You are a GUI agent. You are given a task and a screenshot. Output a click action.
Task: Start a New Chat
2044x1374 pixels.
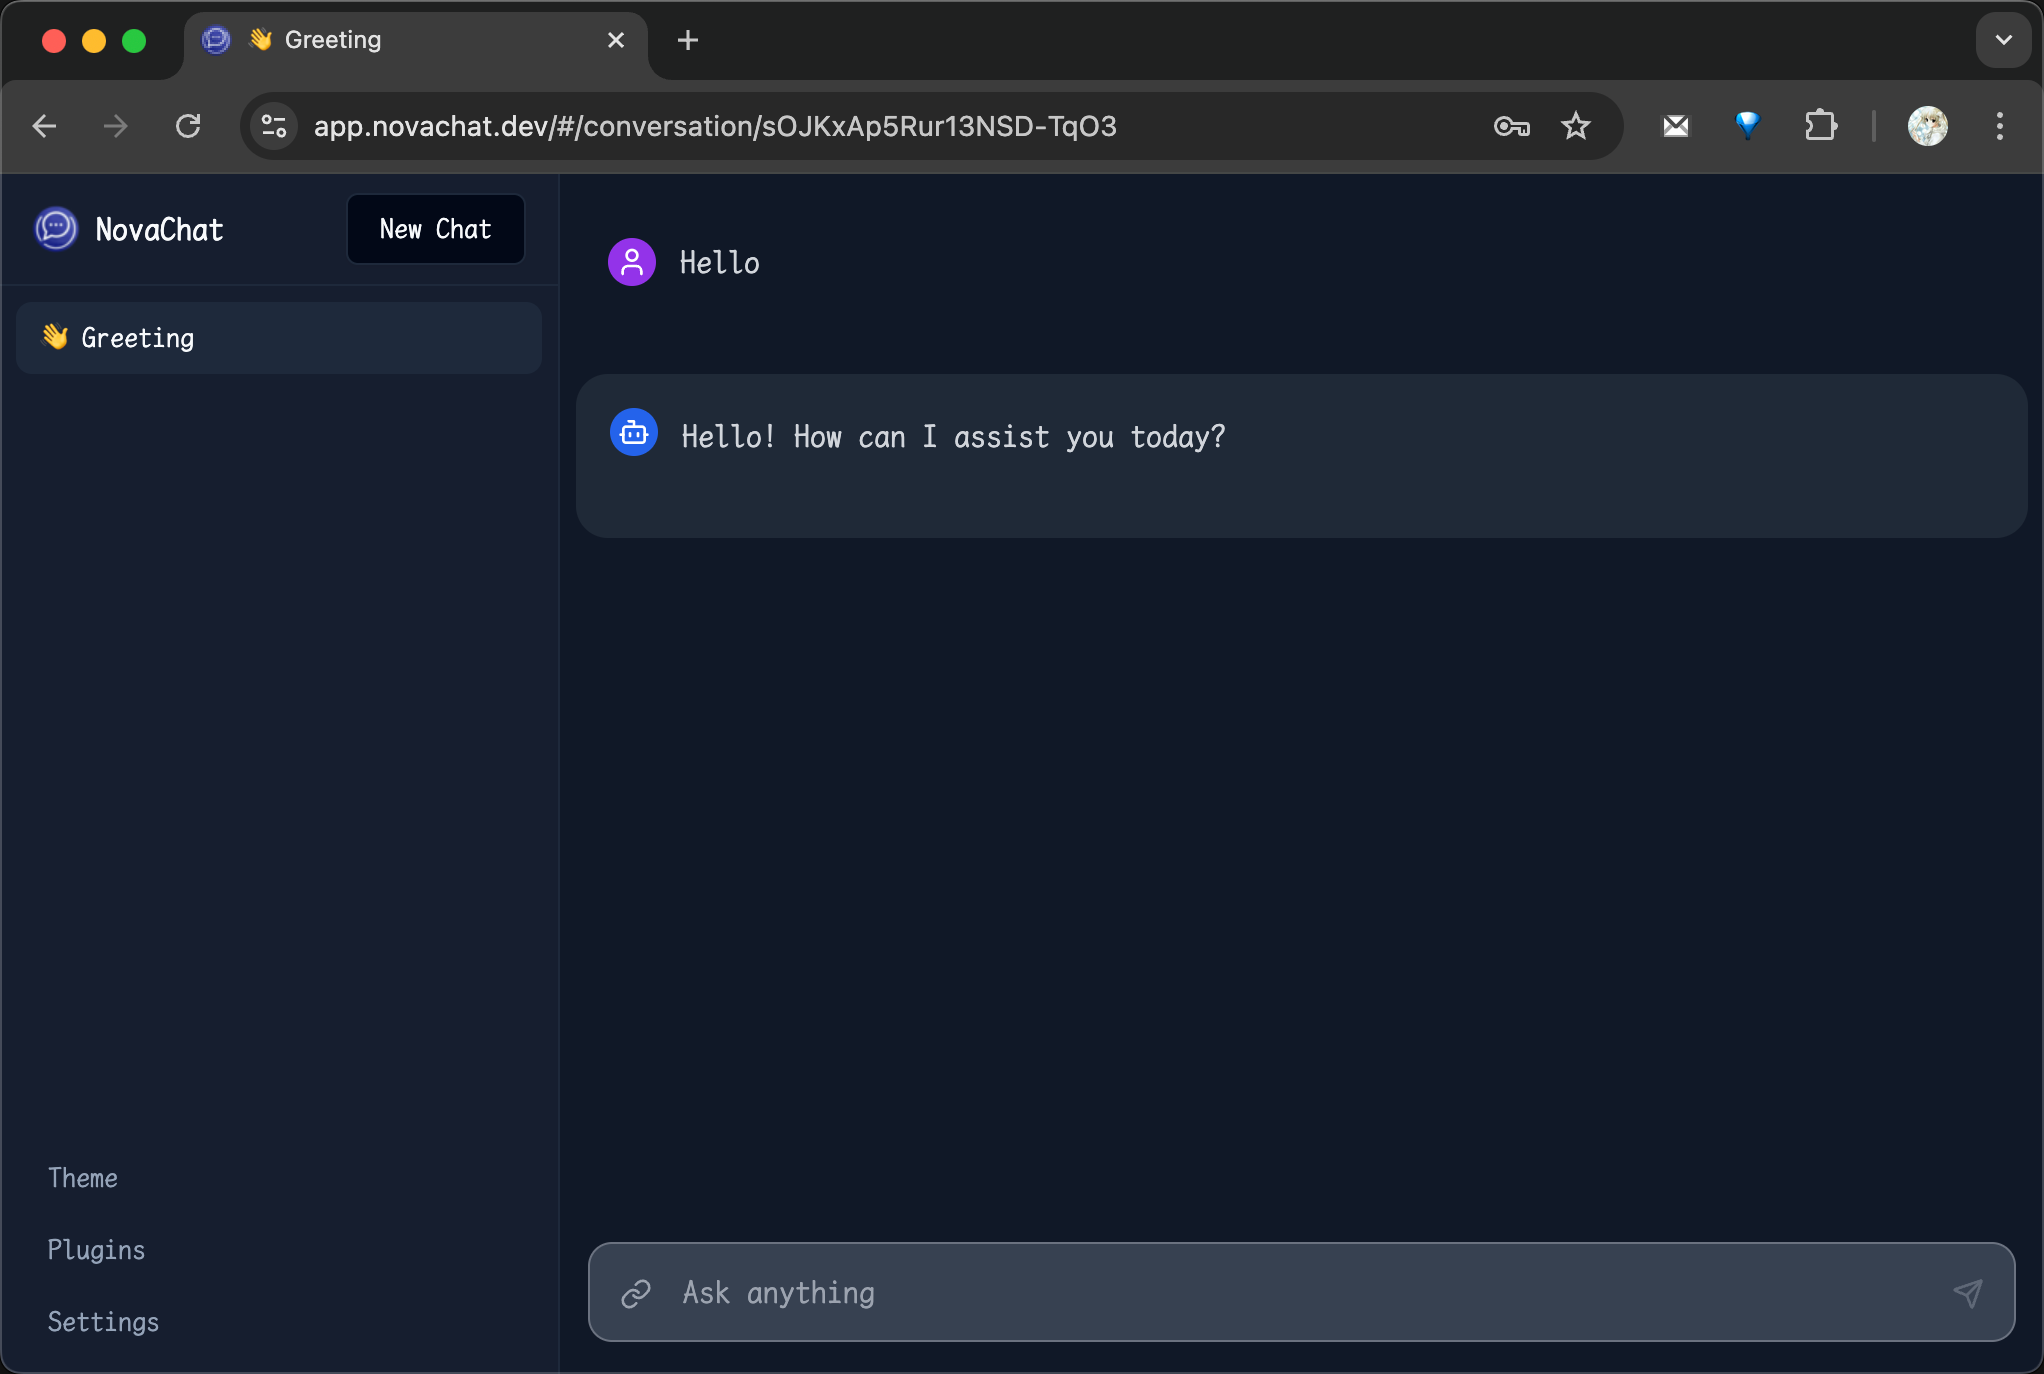coord(435,229)
